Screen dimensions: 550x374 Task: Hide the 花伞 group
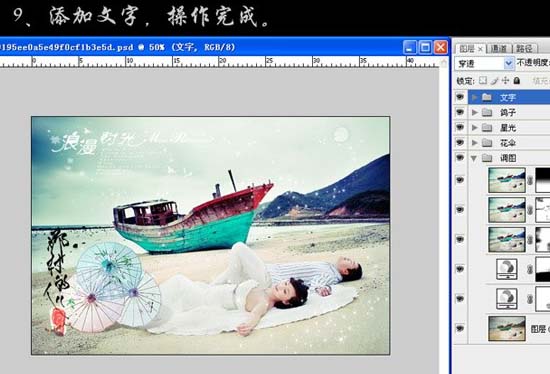[460, 142]
